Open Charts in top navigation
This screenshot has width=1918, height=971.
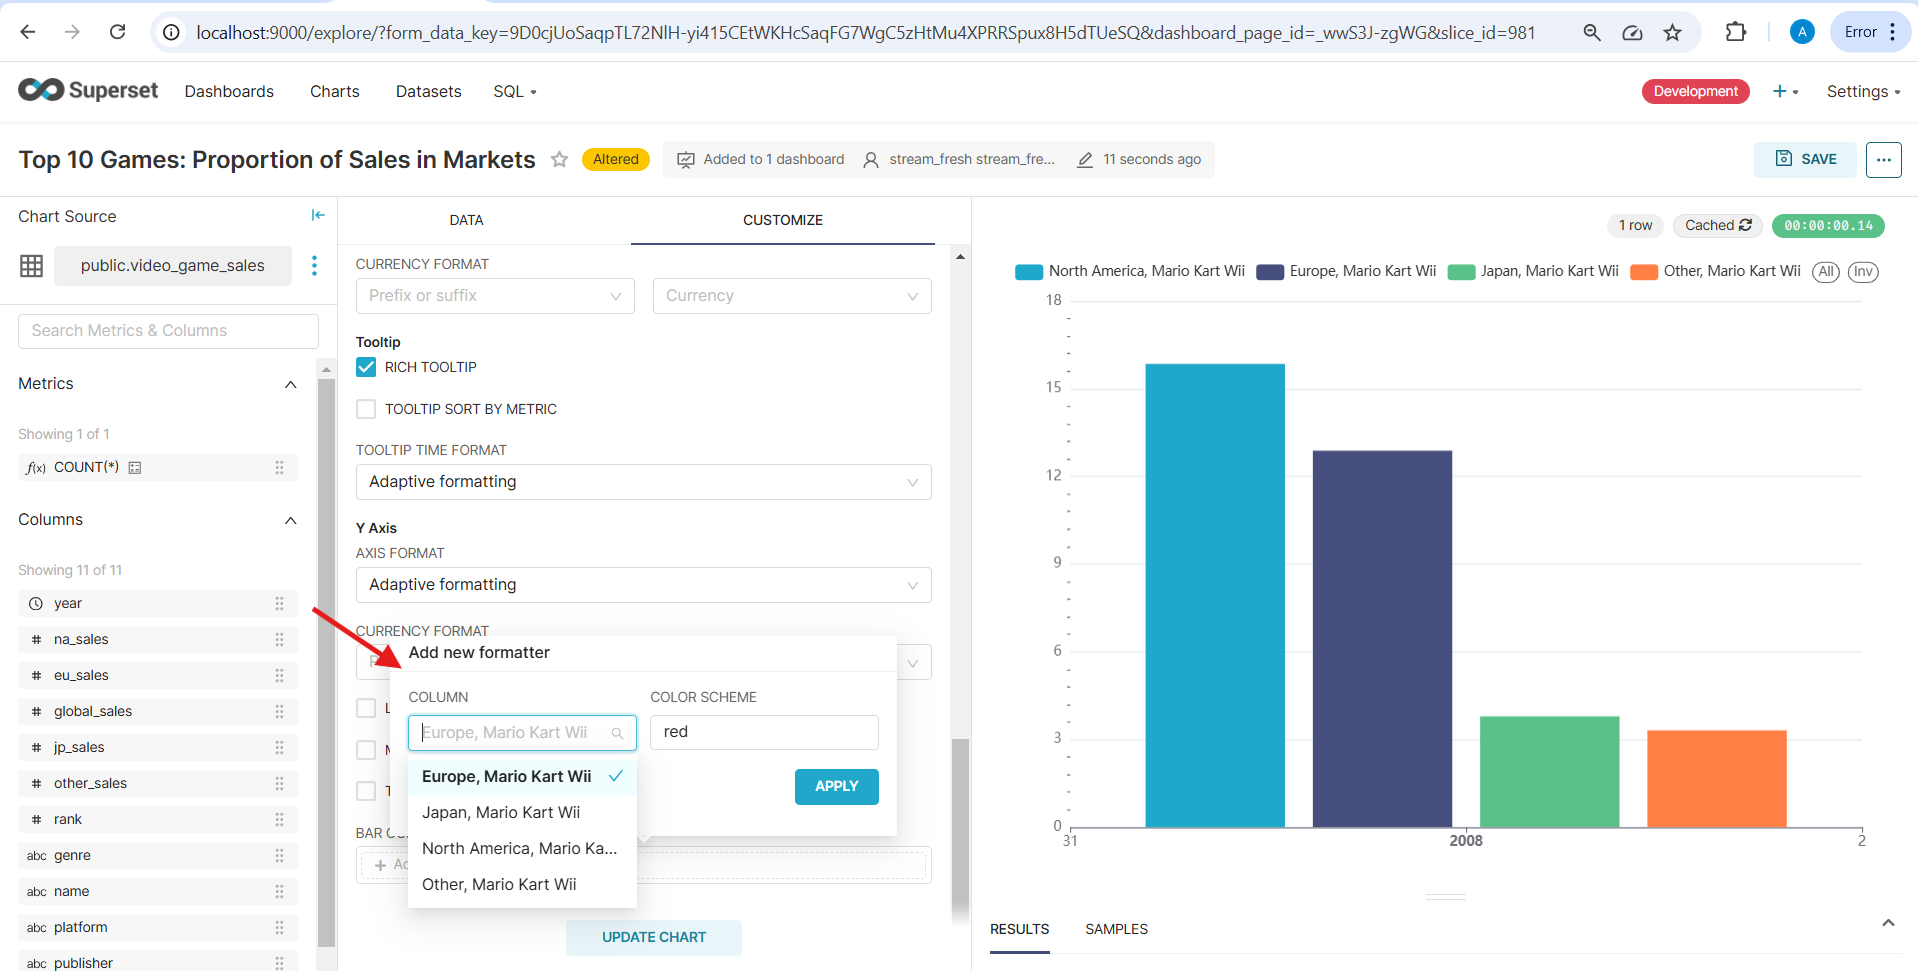point(334,91)
